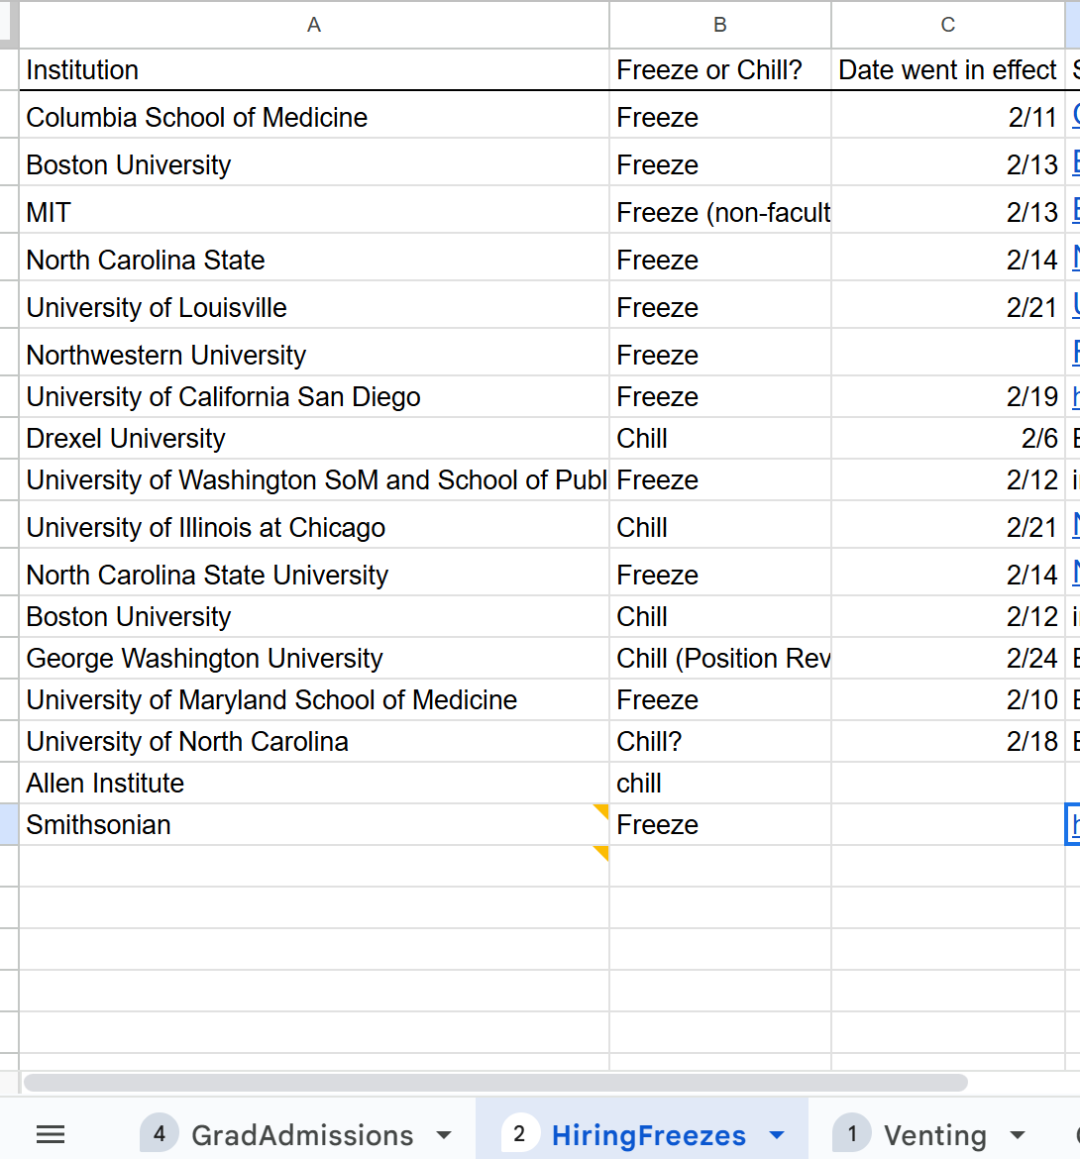This screenshot has height=1159, width=1080.
Task: Click the 'Chill?' cell for North Carolina
Action: 720,741
